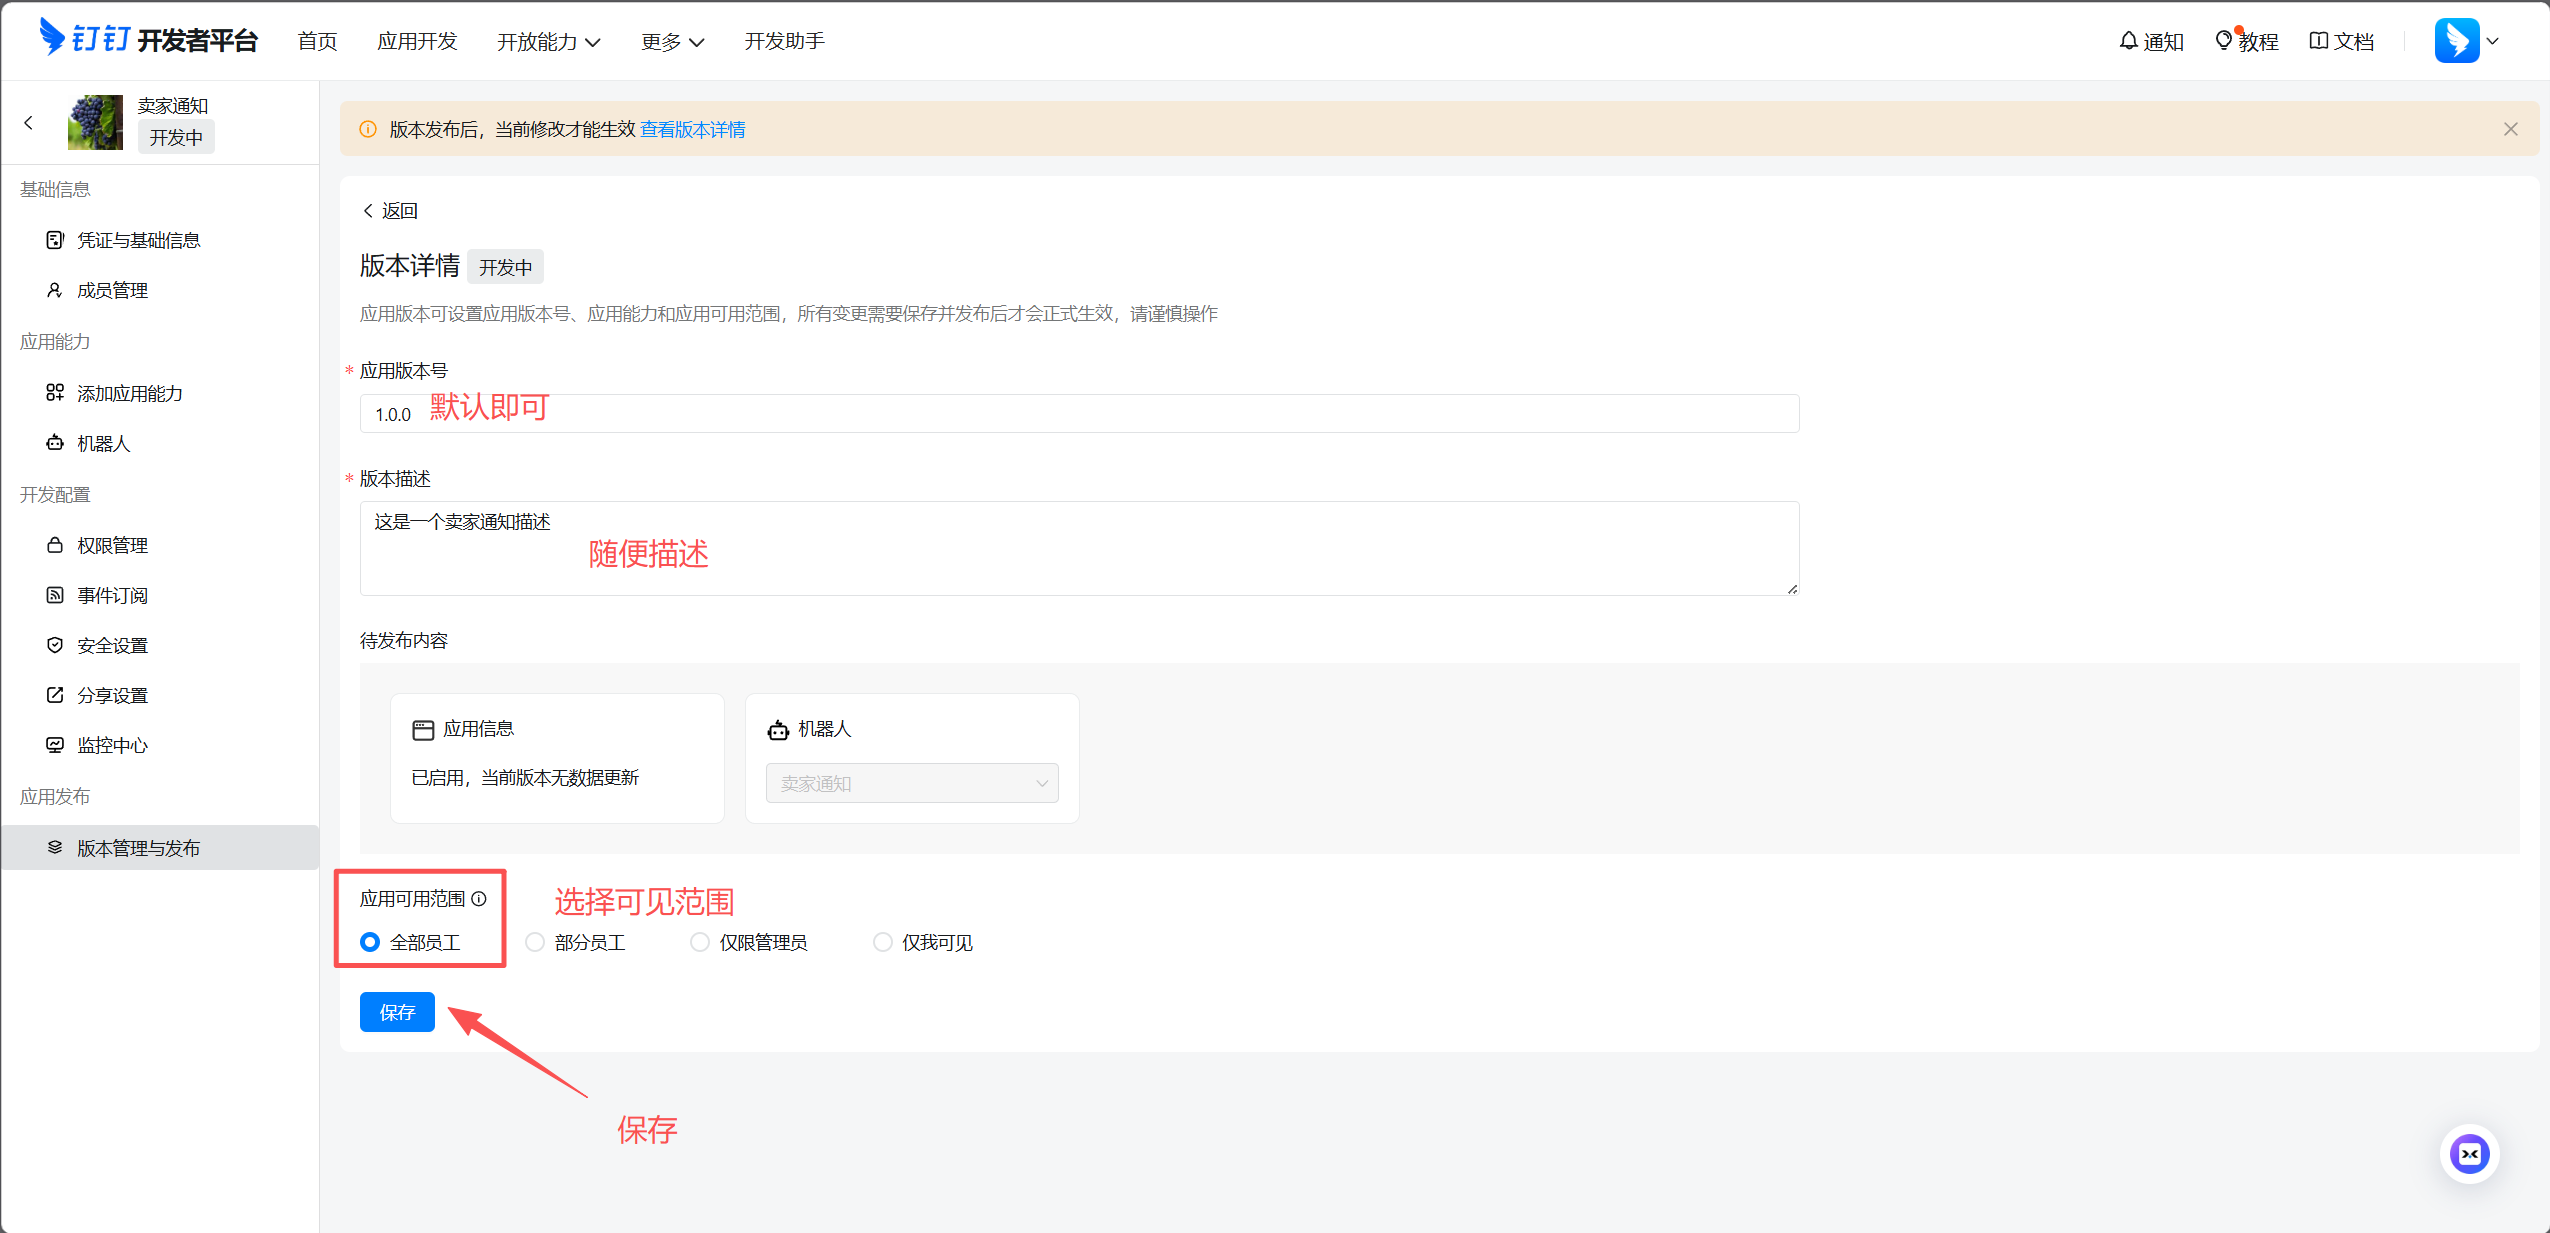Open the 卖家通知 robot dropdown
This screenshot has width=2550, height=1233.
tap(912, 783)
